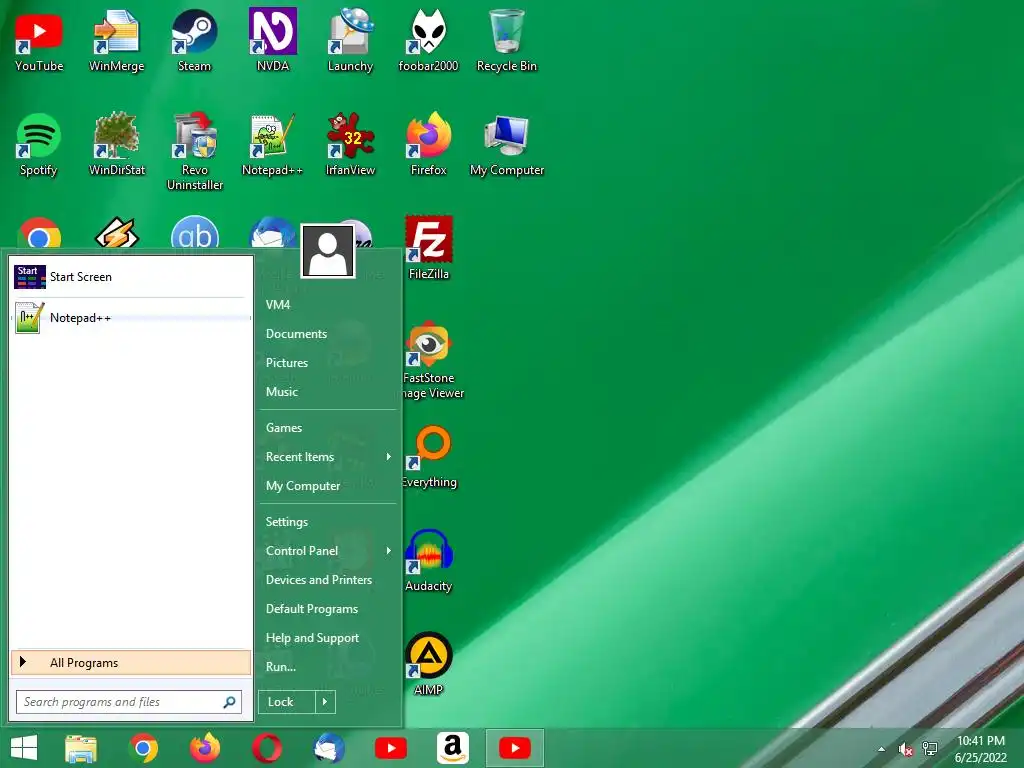Image resolution: width=1024 pixels, height=768 pixels.
Task: Open the network tray icon
Action: 929,749
